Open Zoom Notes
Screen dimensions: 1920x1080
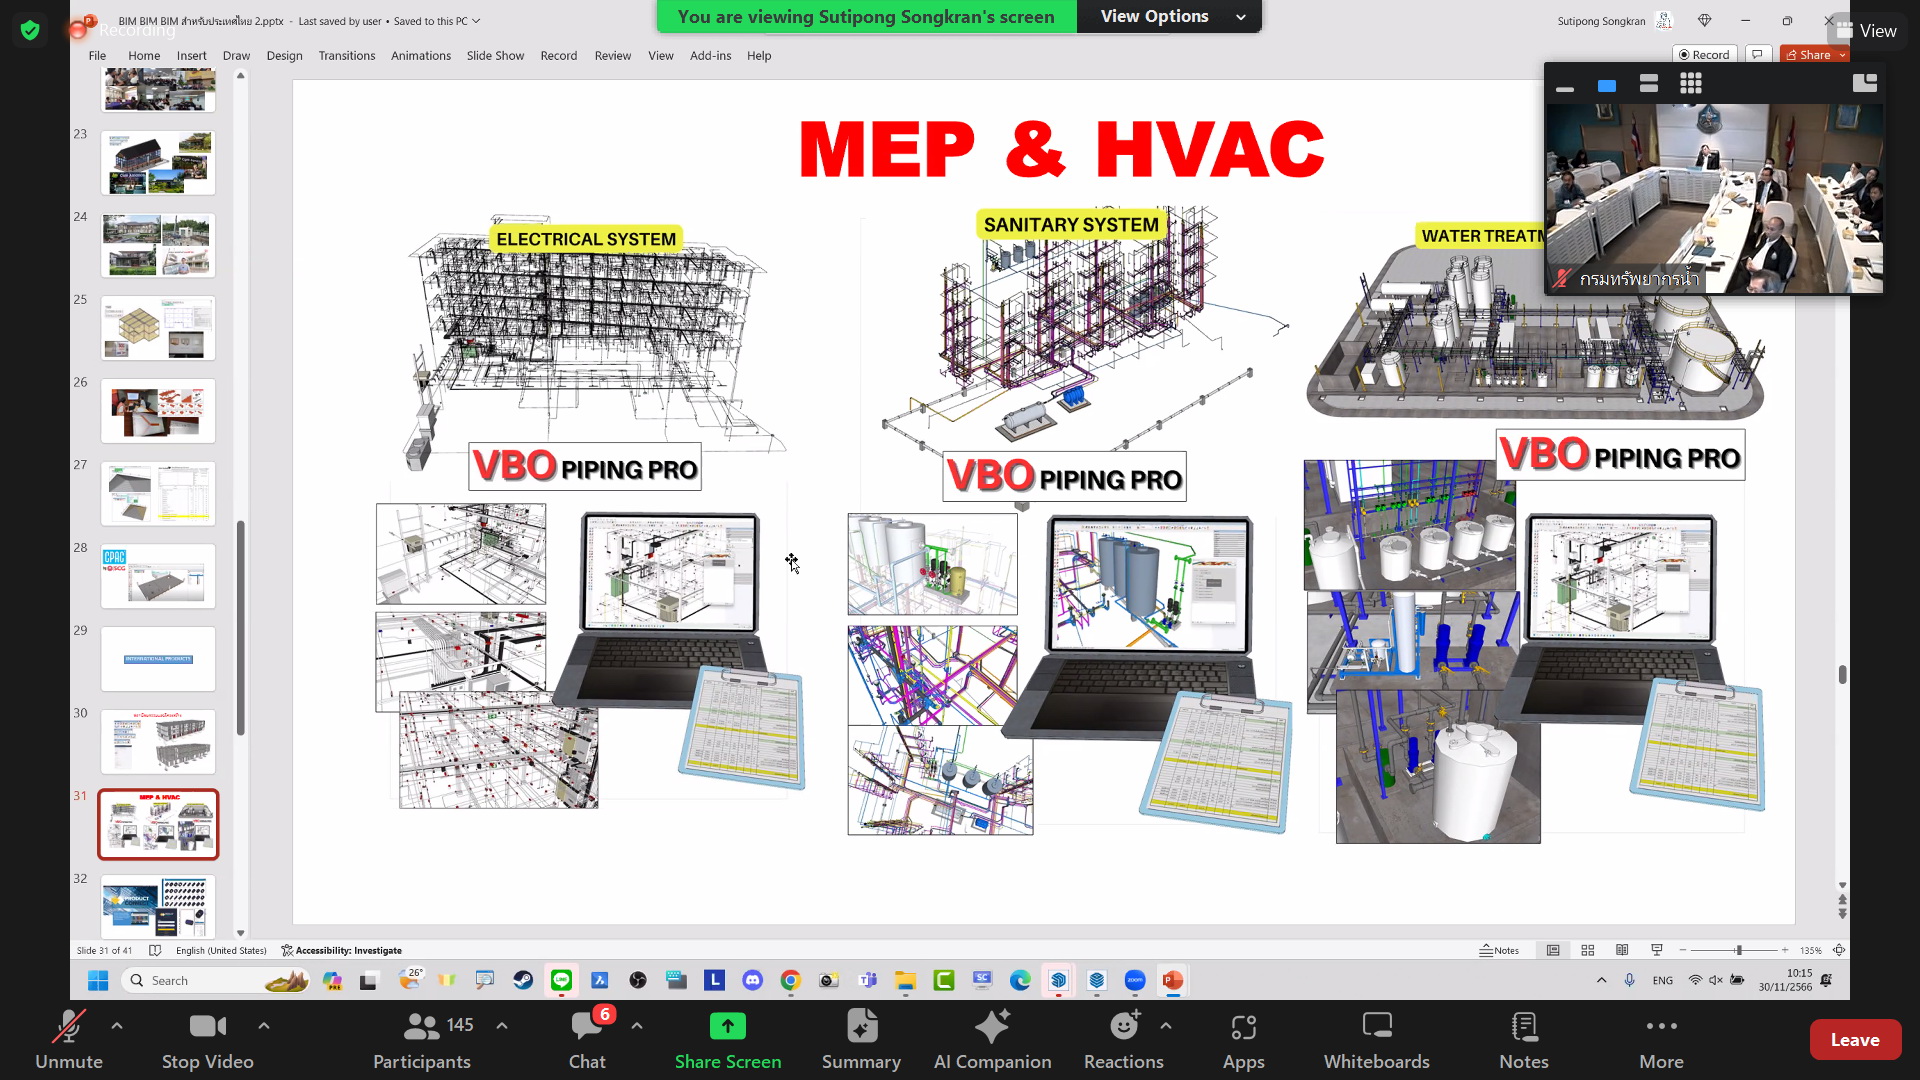coord(1524,1040)
